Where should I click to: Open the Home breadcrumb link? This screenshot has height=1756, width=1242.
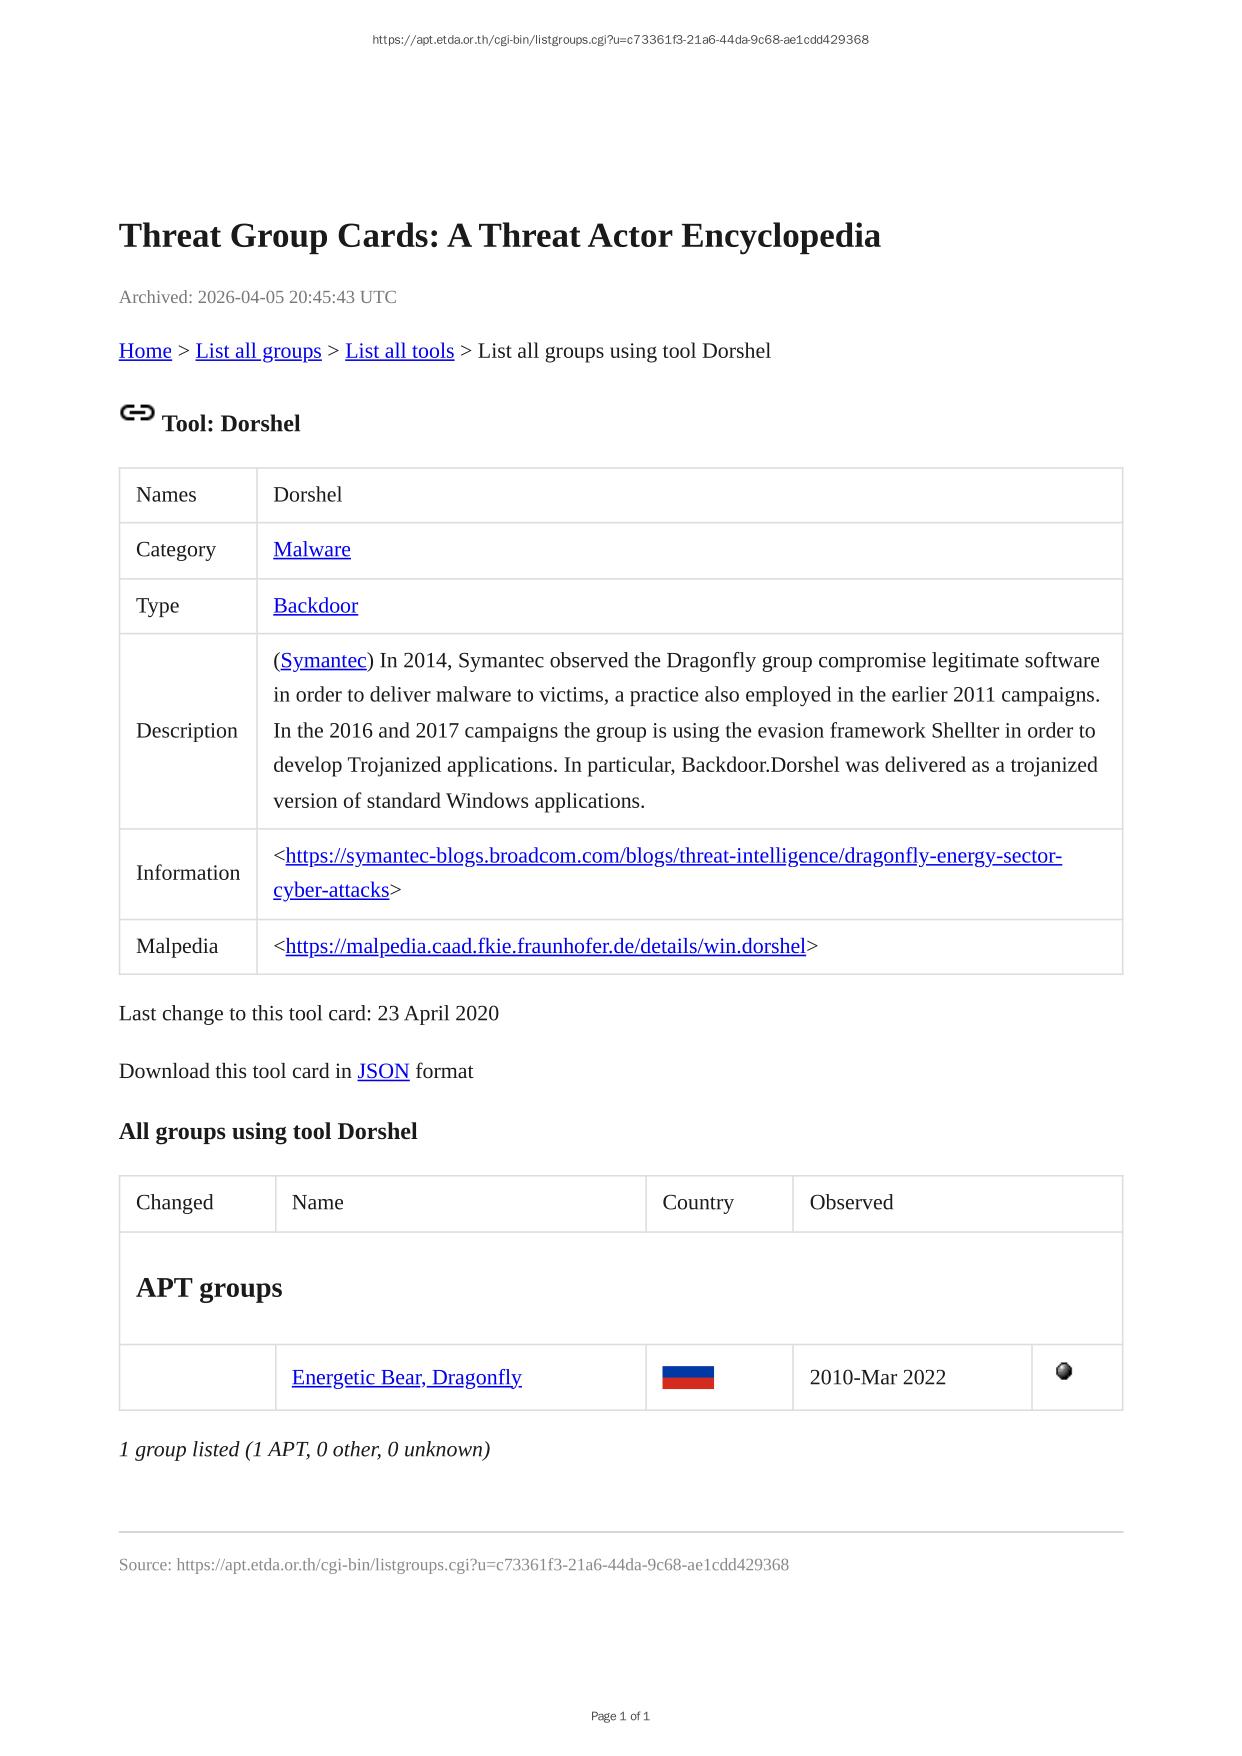145,351
